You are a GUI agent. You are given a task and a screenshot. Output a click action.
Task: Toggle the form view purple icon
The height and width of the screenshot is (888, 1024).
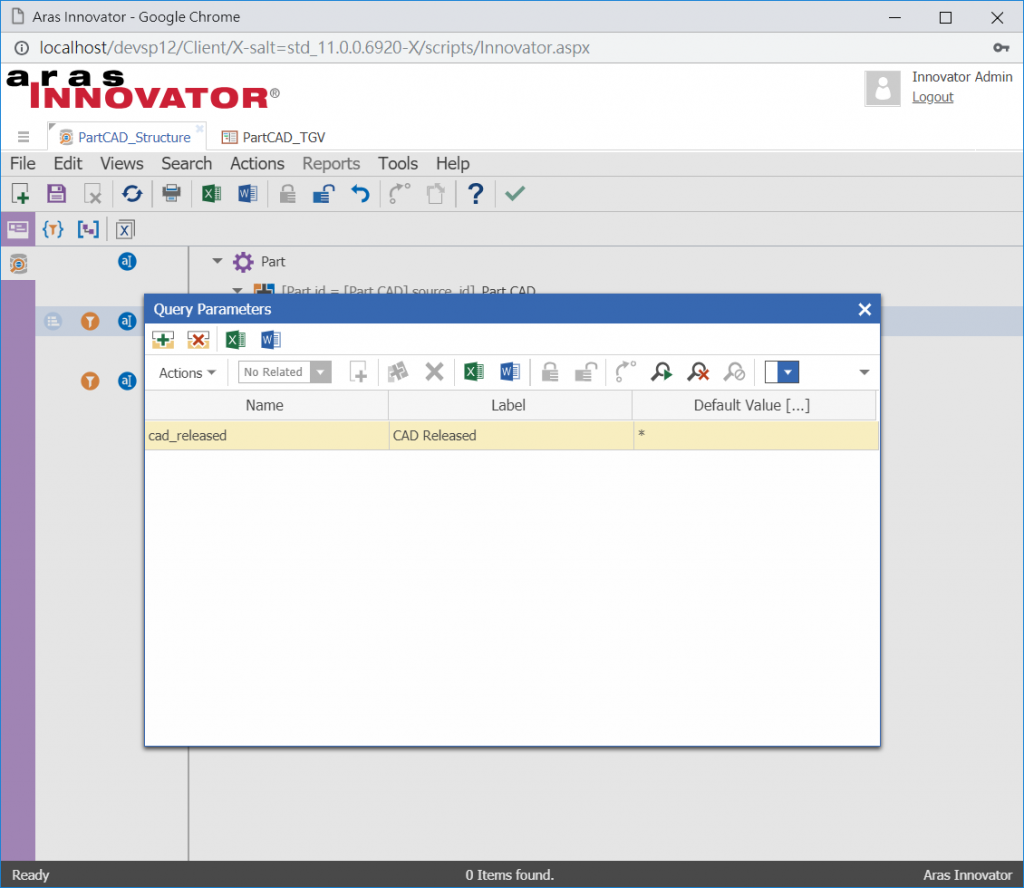pos(18,229)
